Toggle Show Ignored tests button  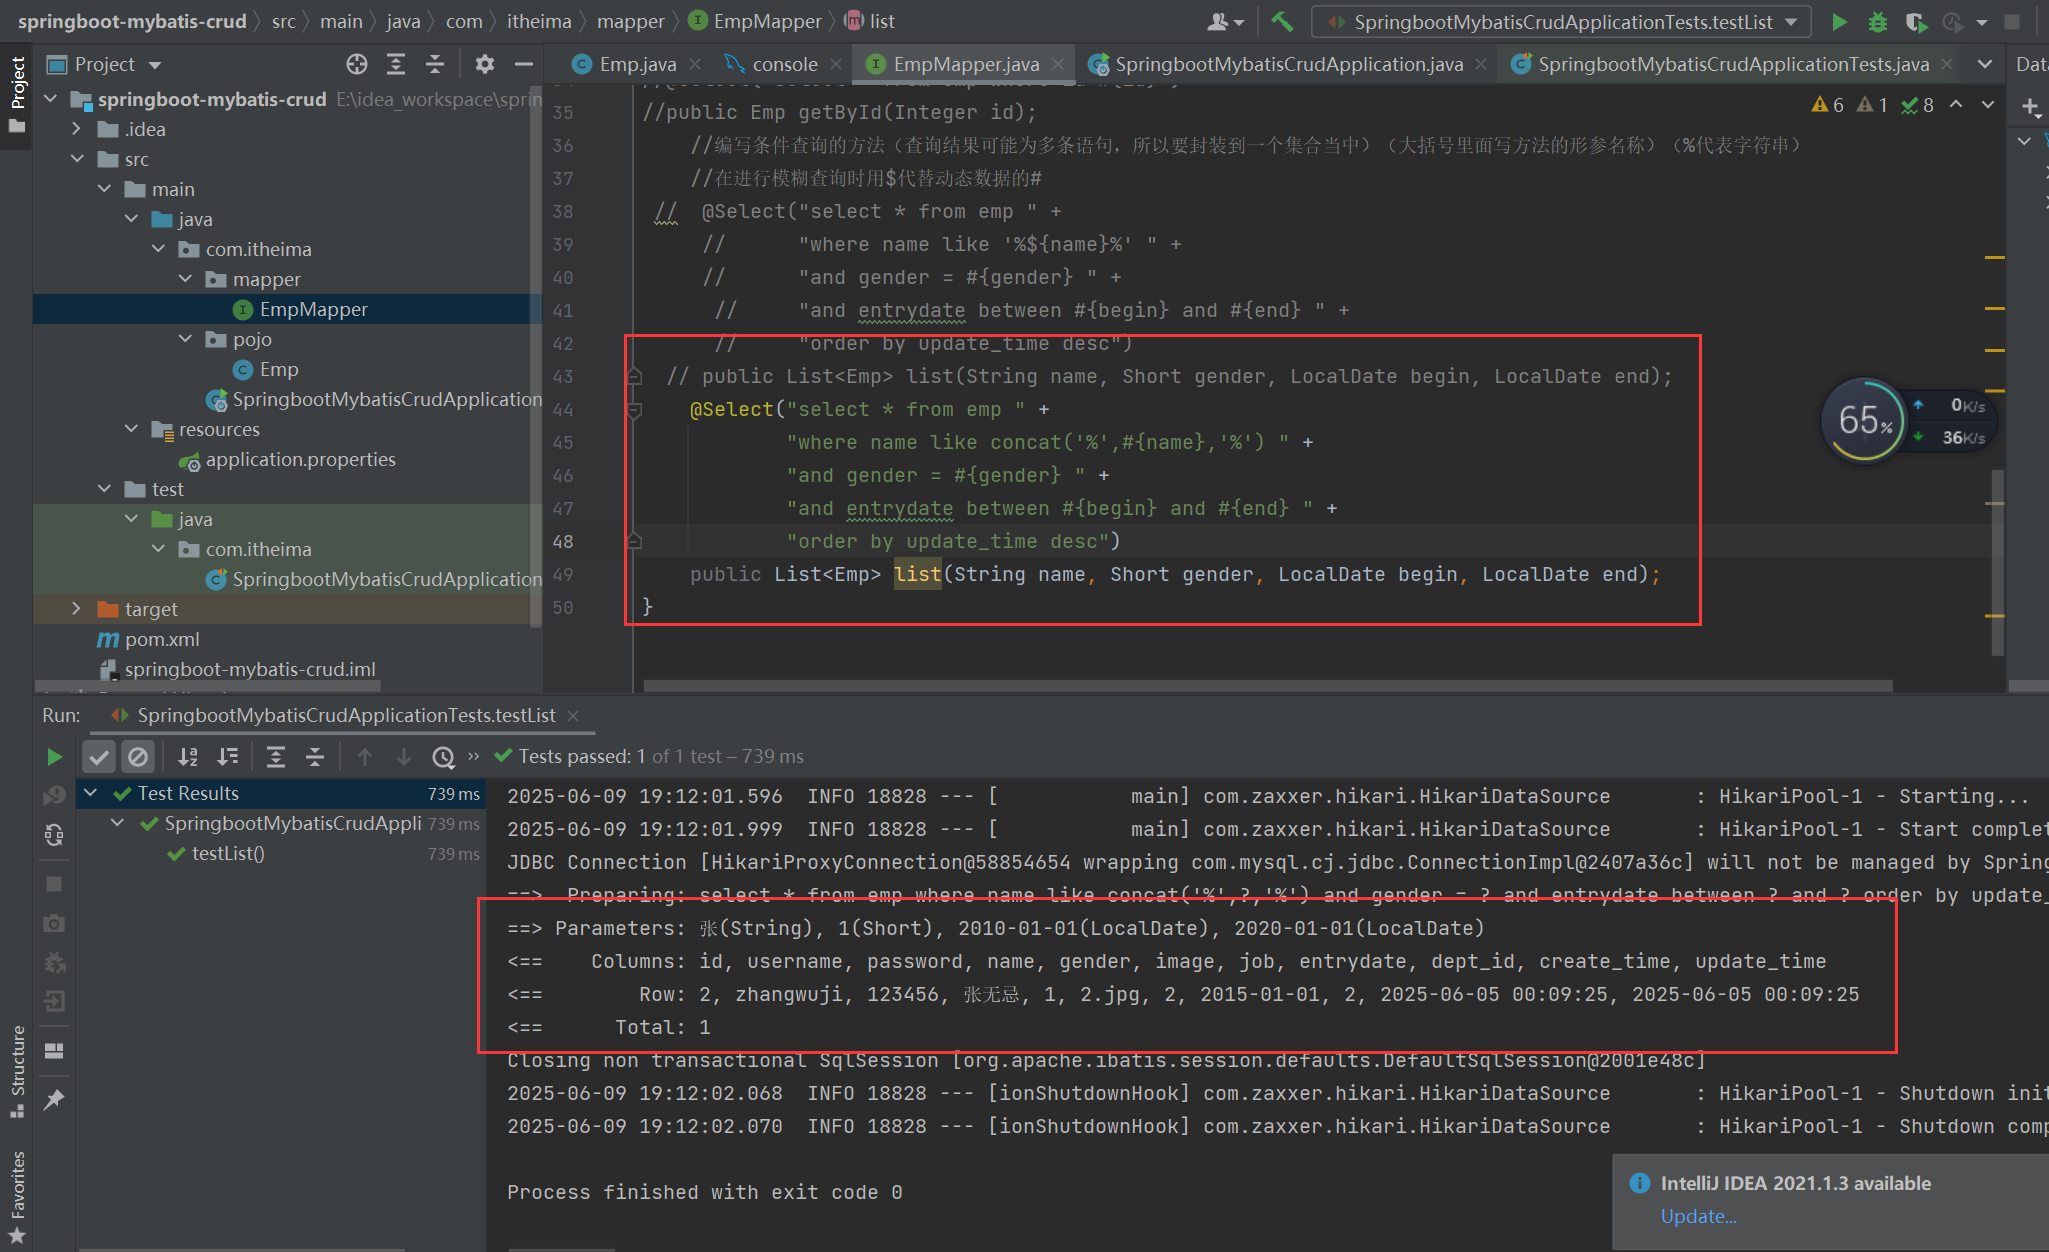138,757
